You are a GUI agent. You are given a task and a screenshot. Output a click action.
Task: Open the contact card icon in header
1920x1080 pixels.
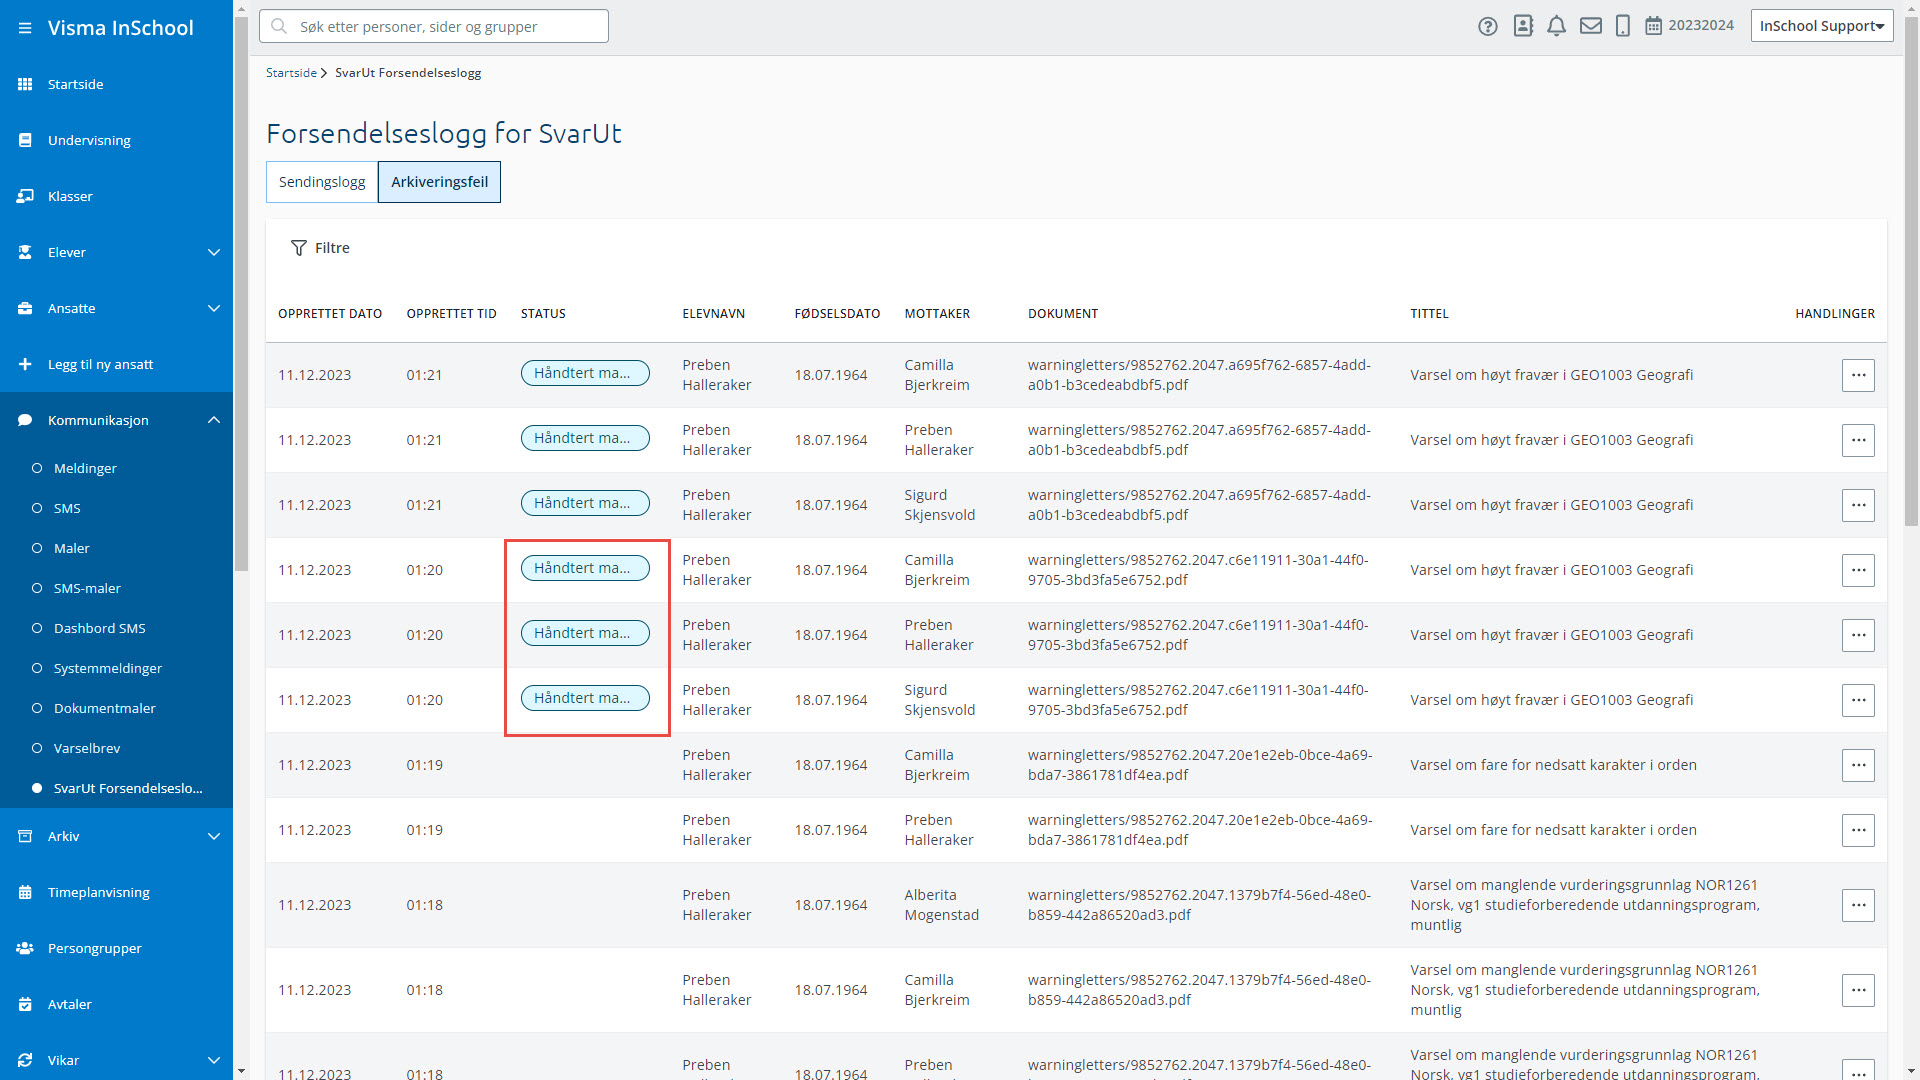(1523, 27)
